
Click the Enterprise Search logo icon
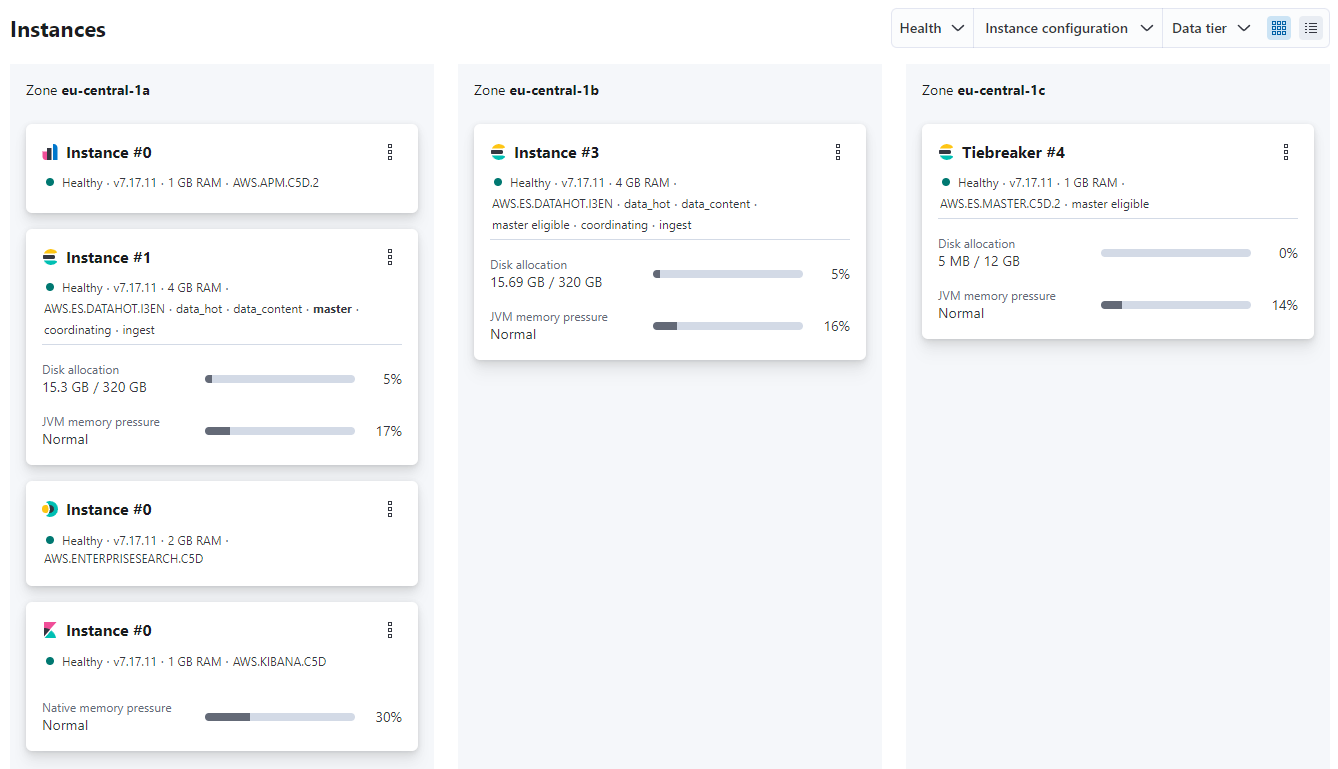tap(50, 509)
